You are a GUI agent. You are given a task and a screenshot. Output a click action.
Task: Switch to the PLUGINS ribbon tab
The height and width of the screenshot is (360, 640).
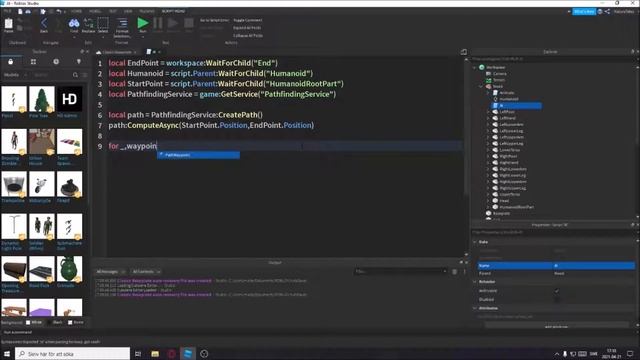pos(147,11)
